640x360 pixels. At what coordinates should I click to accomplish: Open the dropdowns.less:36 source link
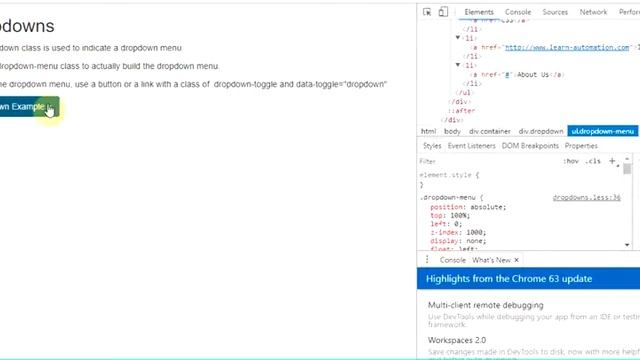(x=587, y=198)
